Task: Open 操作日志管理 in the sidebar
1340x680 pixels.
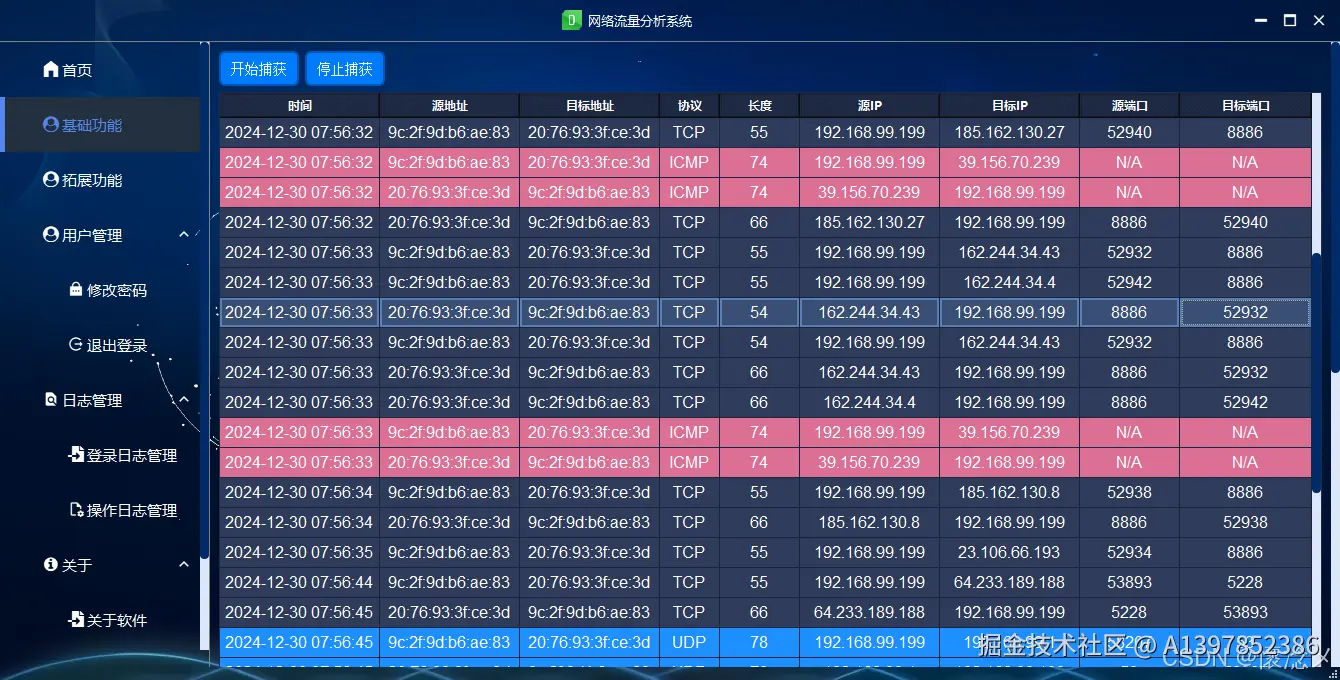Action: tap(100, 510)
